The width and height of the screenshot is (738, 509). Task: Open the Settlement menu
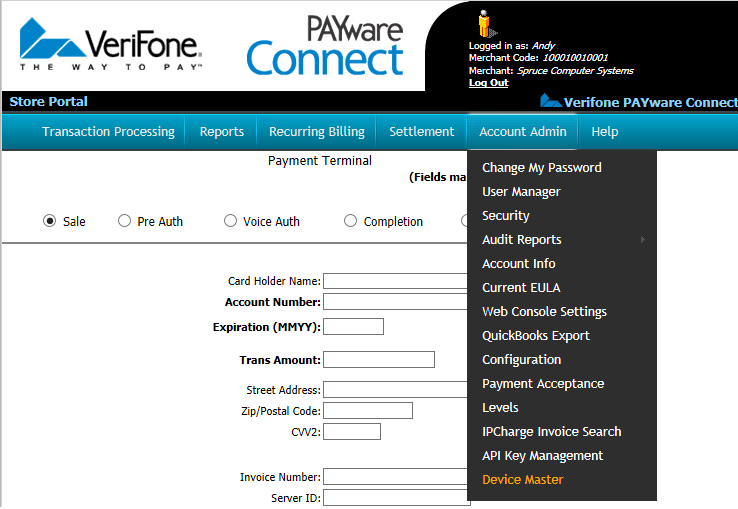422,131
